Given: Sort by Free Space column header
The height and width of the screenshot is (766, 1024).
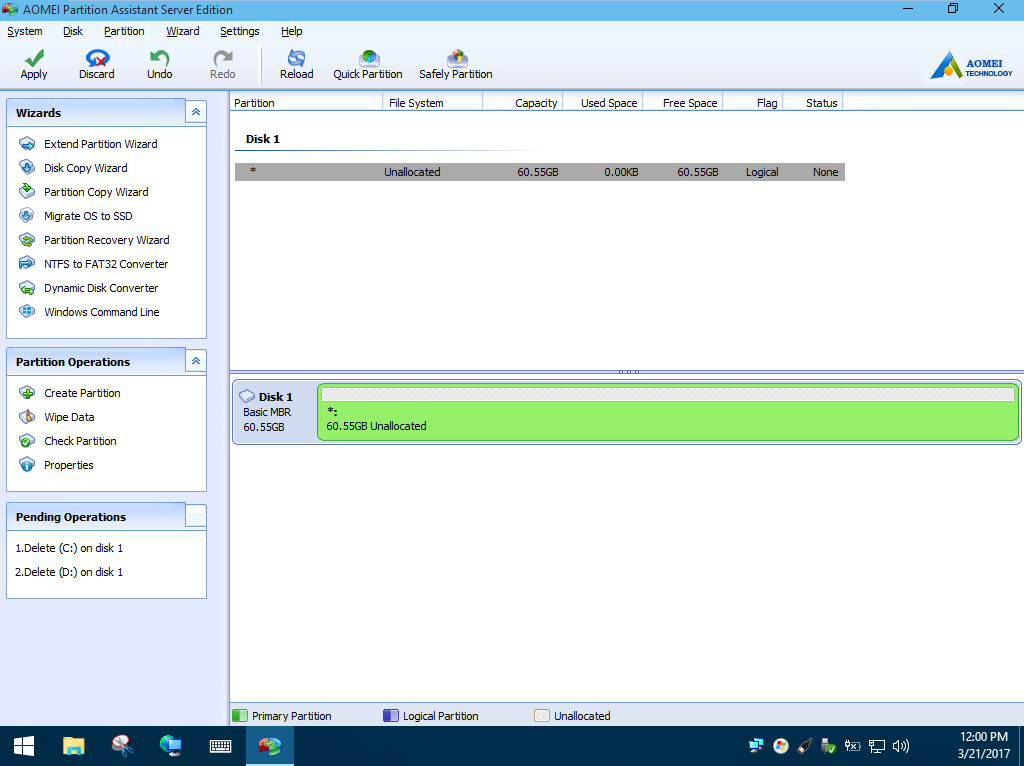Looking at the screenshot, I should tap(683, 103).
